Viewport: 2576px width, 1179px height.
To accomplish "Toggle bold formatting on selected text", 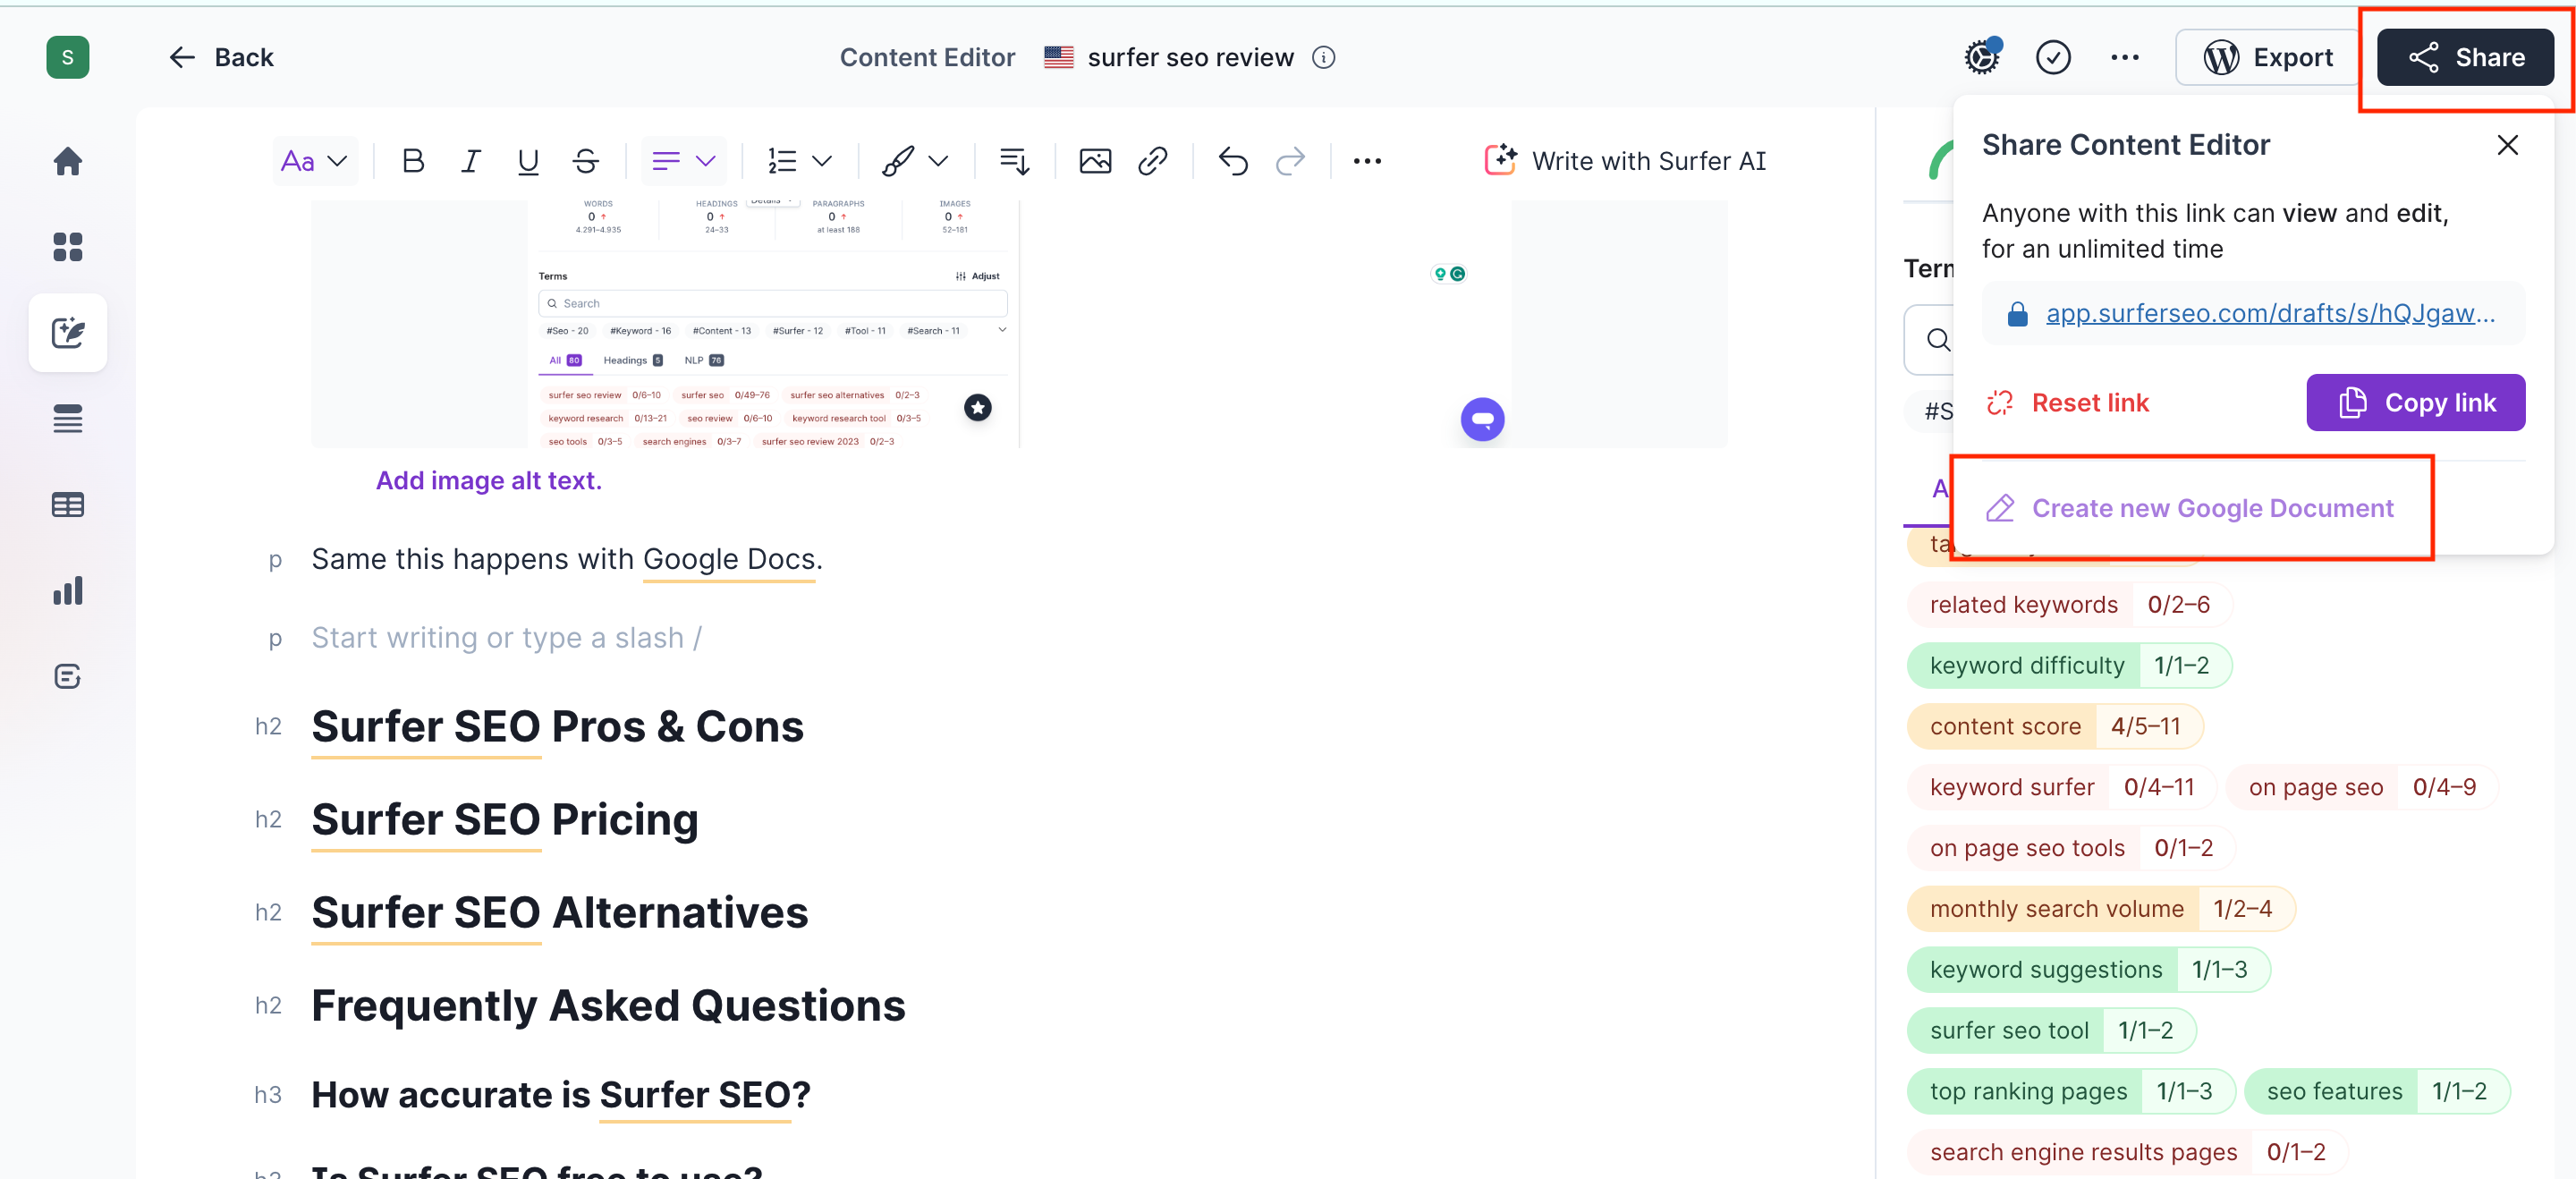I will (414, 159).
